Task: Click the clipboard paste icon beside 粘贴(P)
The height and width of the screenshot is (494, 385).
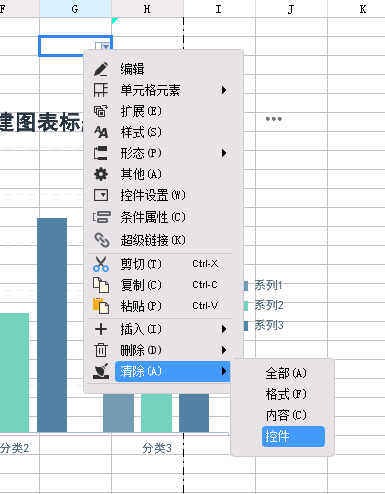Action: tap(101, 306)
